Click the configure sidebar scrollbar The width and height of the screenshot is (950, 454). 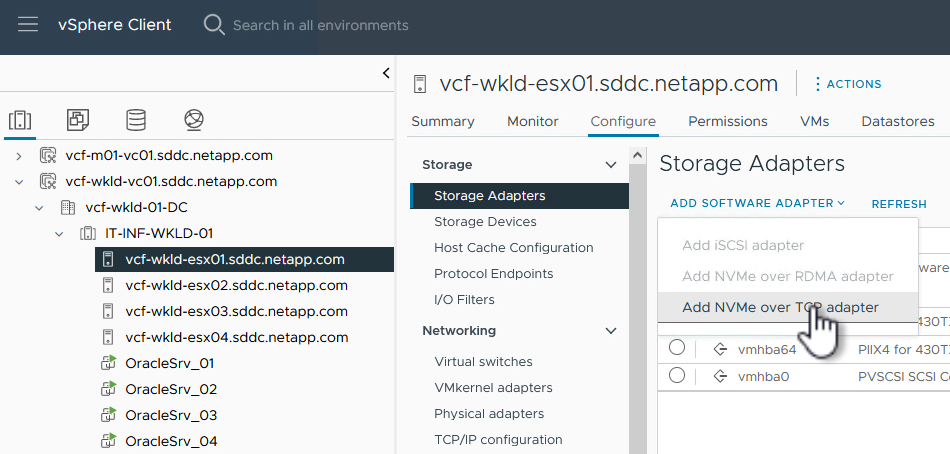(635, 300)
